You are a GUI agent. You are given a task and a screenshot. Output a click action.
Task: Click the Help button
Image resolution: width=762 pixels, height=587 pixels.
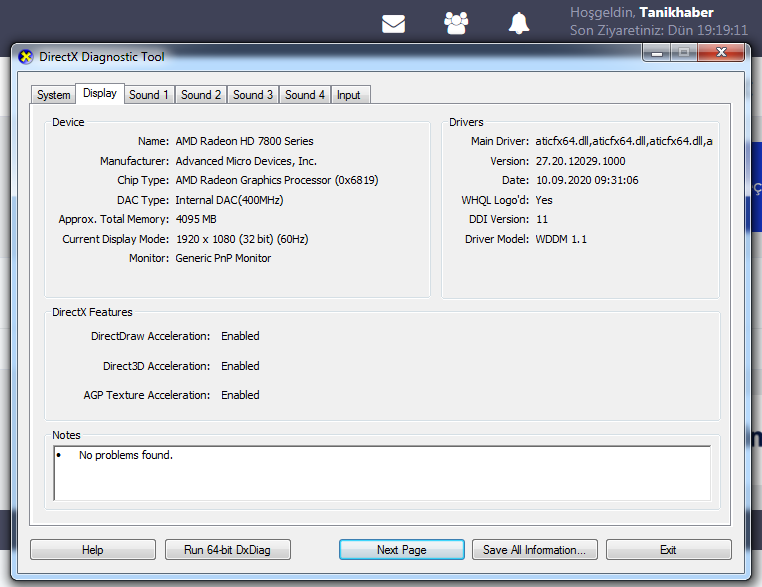point(93,550)
